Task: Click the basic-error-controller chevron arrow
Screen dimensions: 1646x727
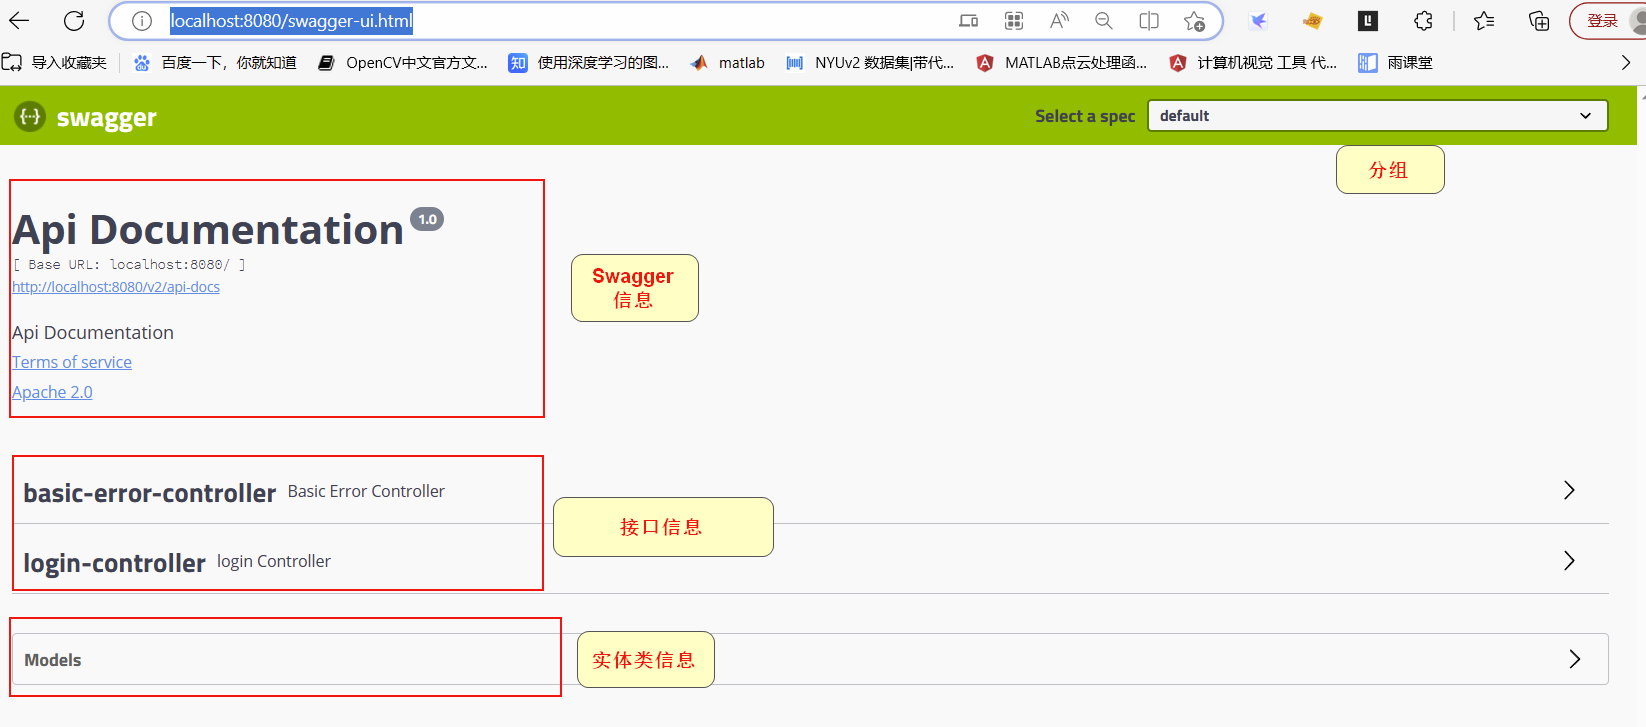Action: coord(1569,490)
